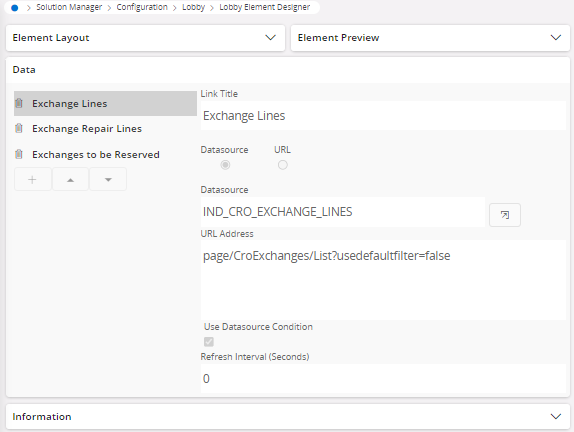Select Exchange Repair Lines item
The image size is (574, 432).
(x=105, y=129)
